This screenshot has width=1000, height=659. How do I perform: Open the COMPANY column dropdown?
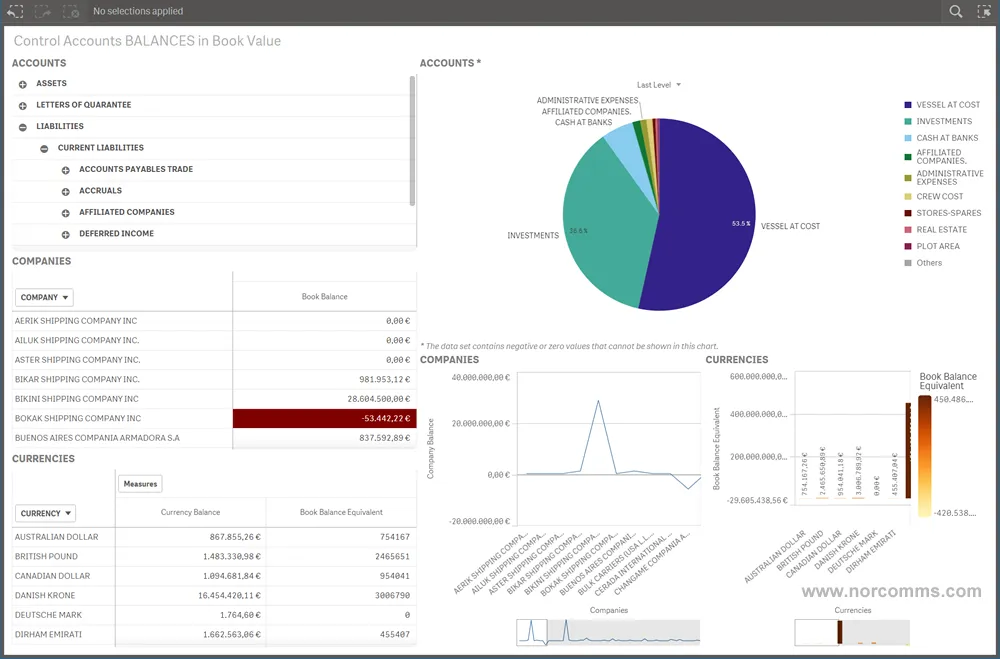(x=44, y=297)
